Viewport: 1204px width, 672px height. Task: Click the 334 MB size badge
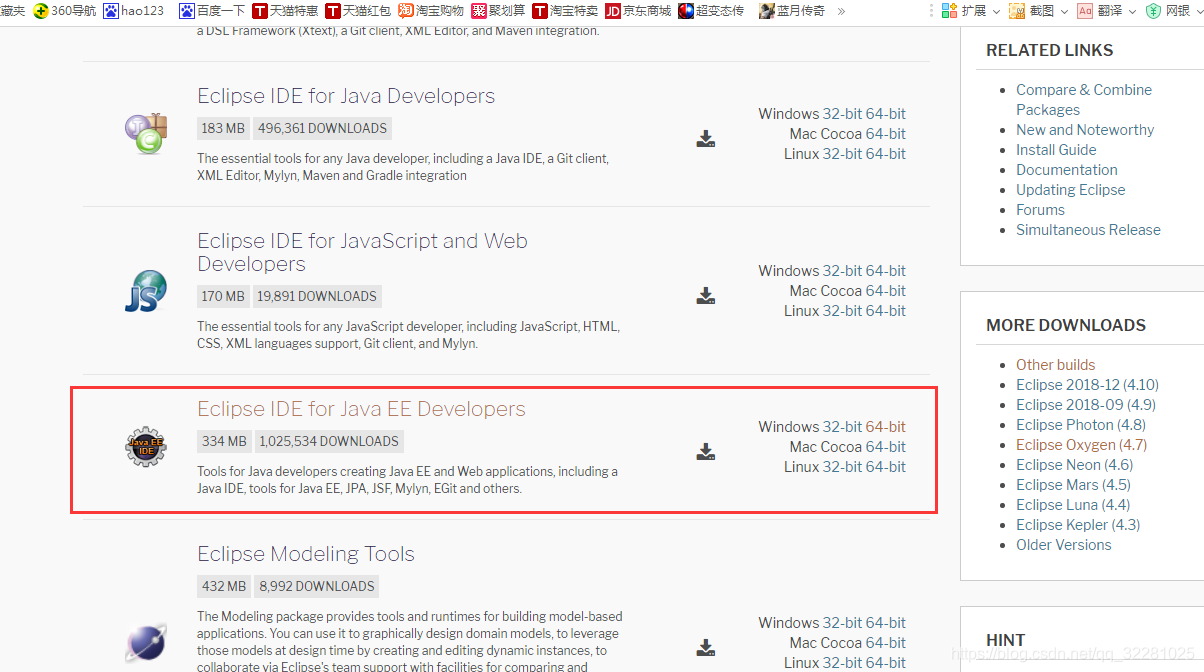point(224,441)
